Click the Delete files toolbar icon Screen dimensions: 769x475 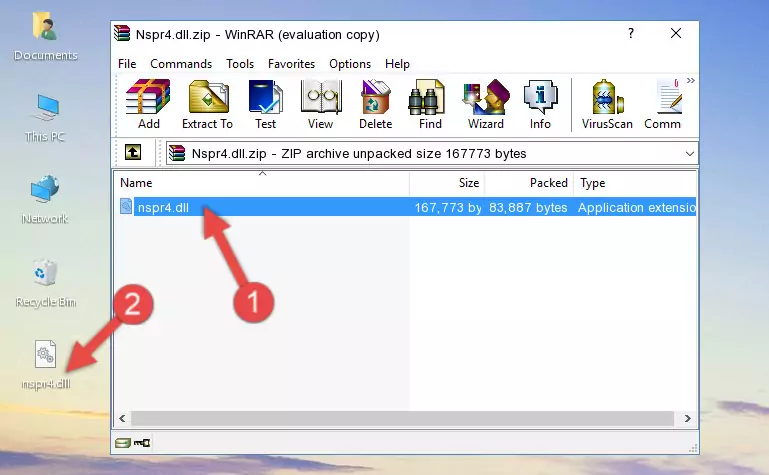pos(376,104)
